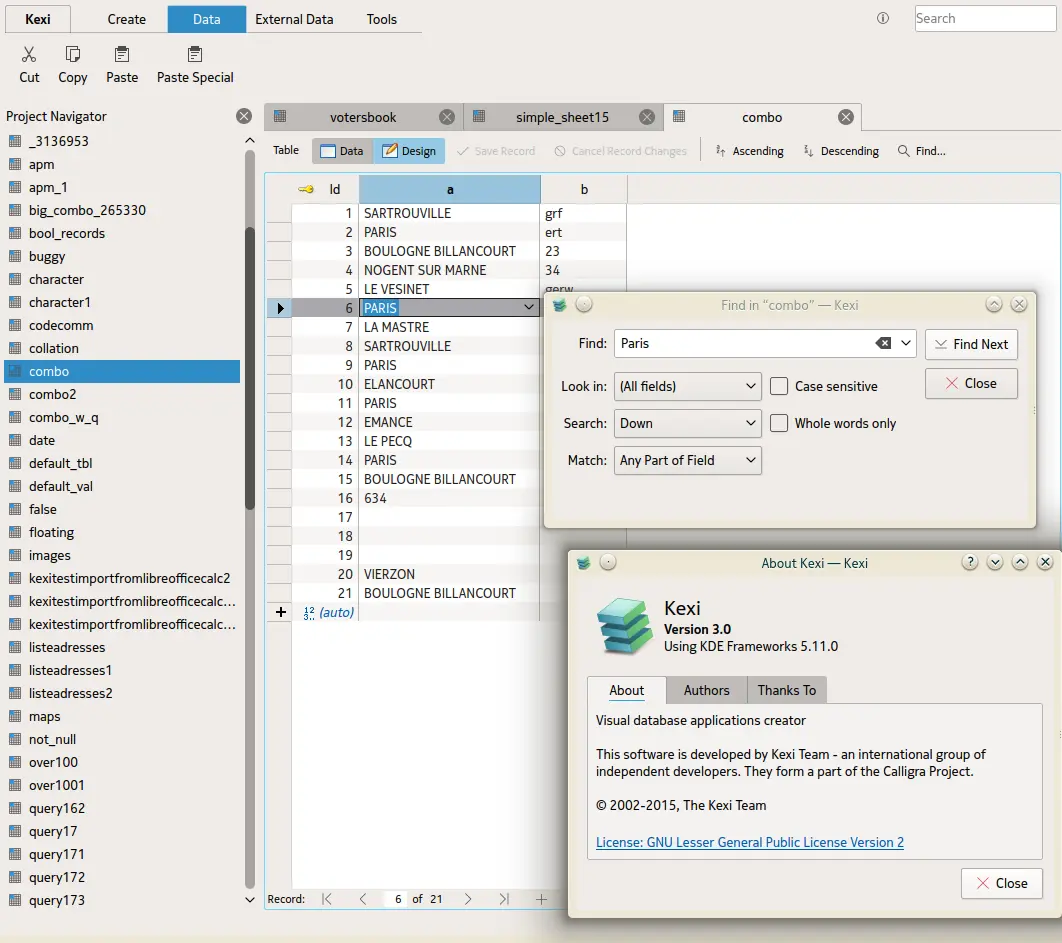Switch to the Authors tab
The height and width of the screenshot is (943, 1062).
(706, 690)
